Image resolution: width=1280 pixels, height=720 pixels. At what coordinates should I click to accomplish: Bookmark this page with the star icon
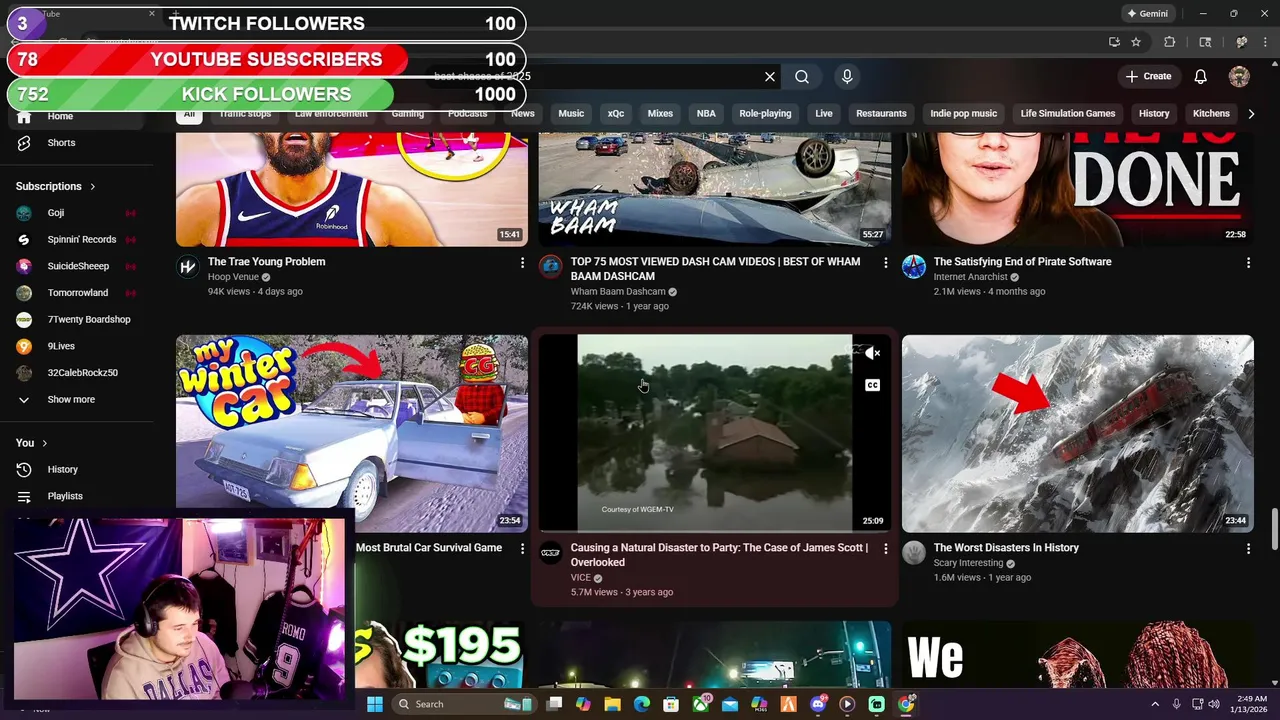click(1136, 42)
